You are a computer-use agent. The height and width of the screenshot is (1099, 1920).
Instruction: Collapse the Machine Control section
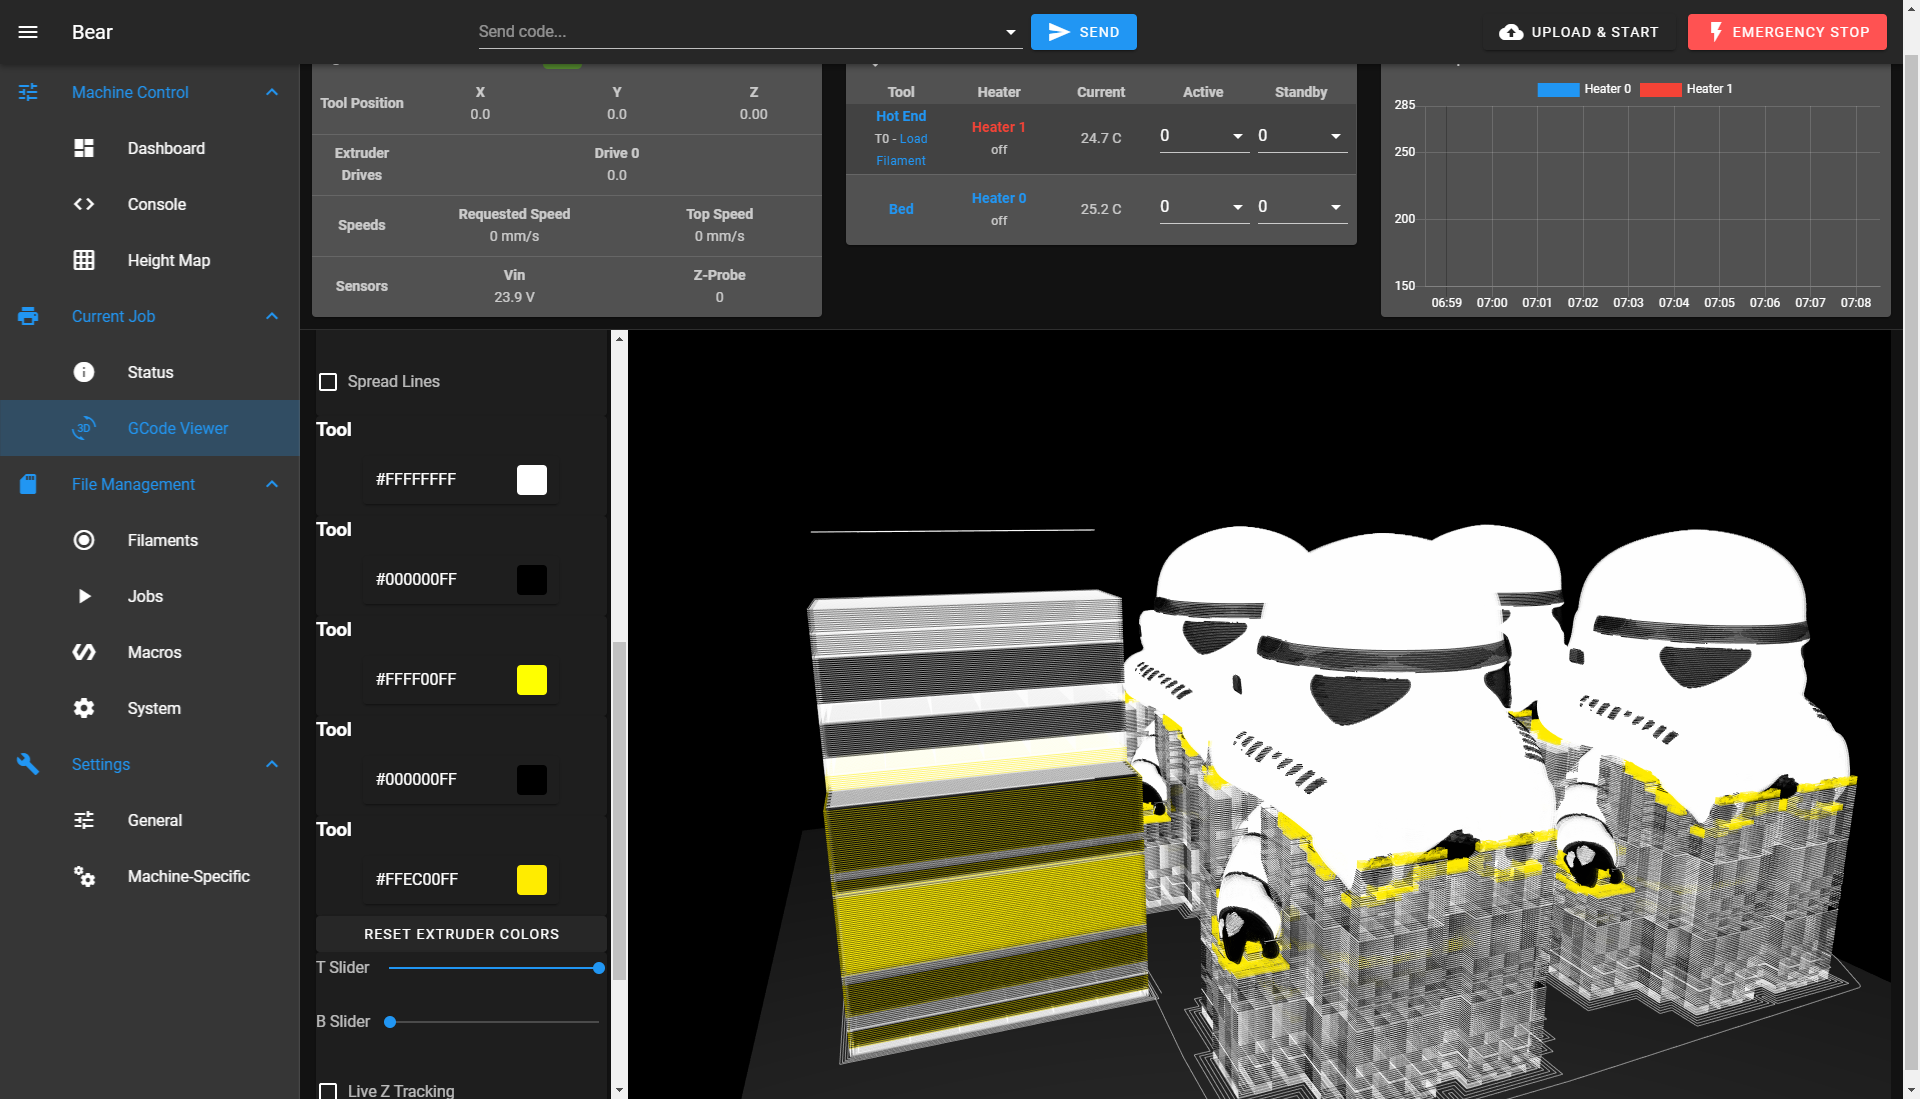click(272, 92)
